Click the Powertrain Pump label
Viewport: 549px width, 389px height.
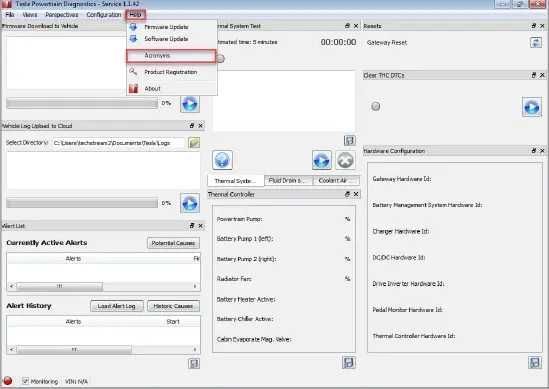click(239, 219)
